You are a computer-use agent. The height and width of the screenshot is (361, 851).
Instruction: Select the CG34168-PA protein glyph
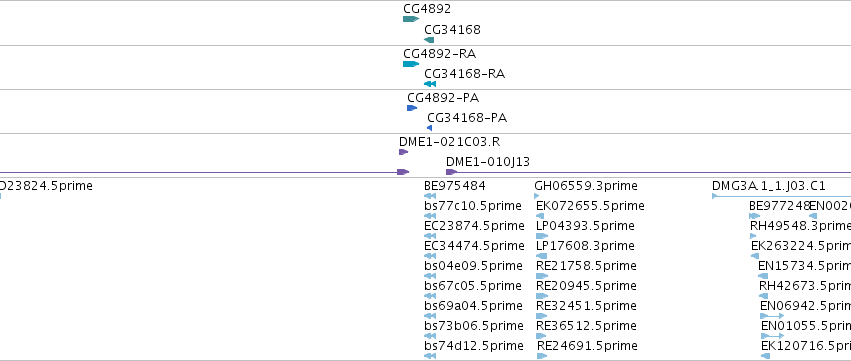pyautogui.click(x=430, y=128)
